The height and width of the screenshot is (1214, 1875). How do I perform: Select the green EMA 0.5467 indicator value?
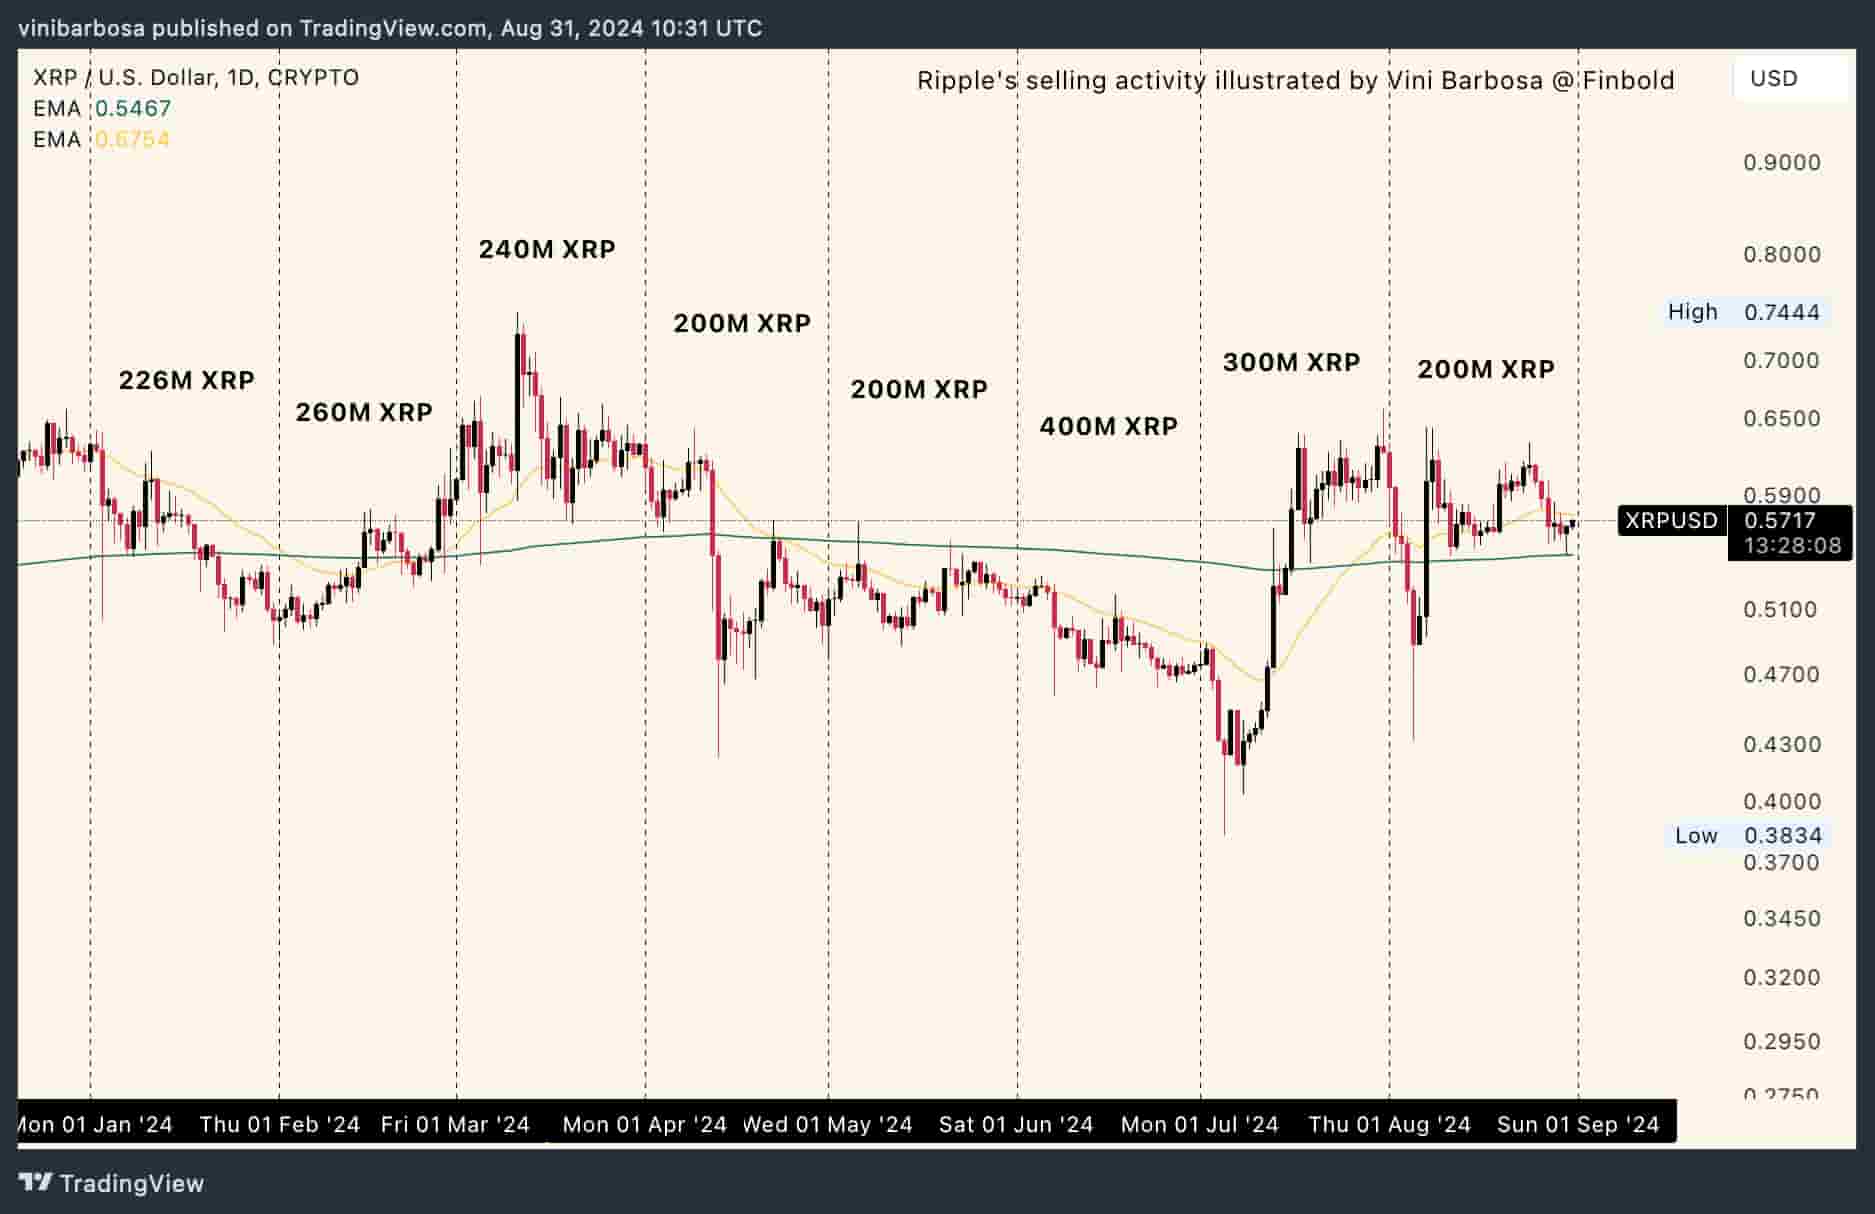tap(133, 108)
